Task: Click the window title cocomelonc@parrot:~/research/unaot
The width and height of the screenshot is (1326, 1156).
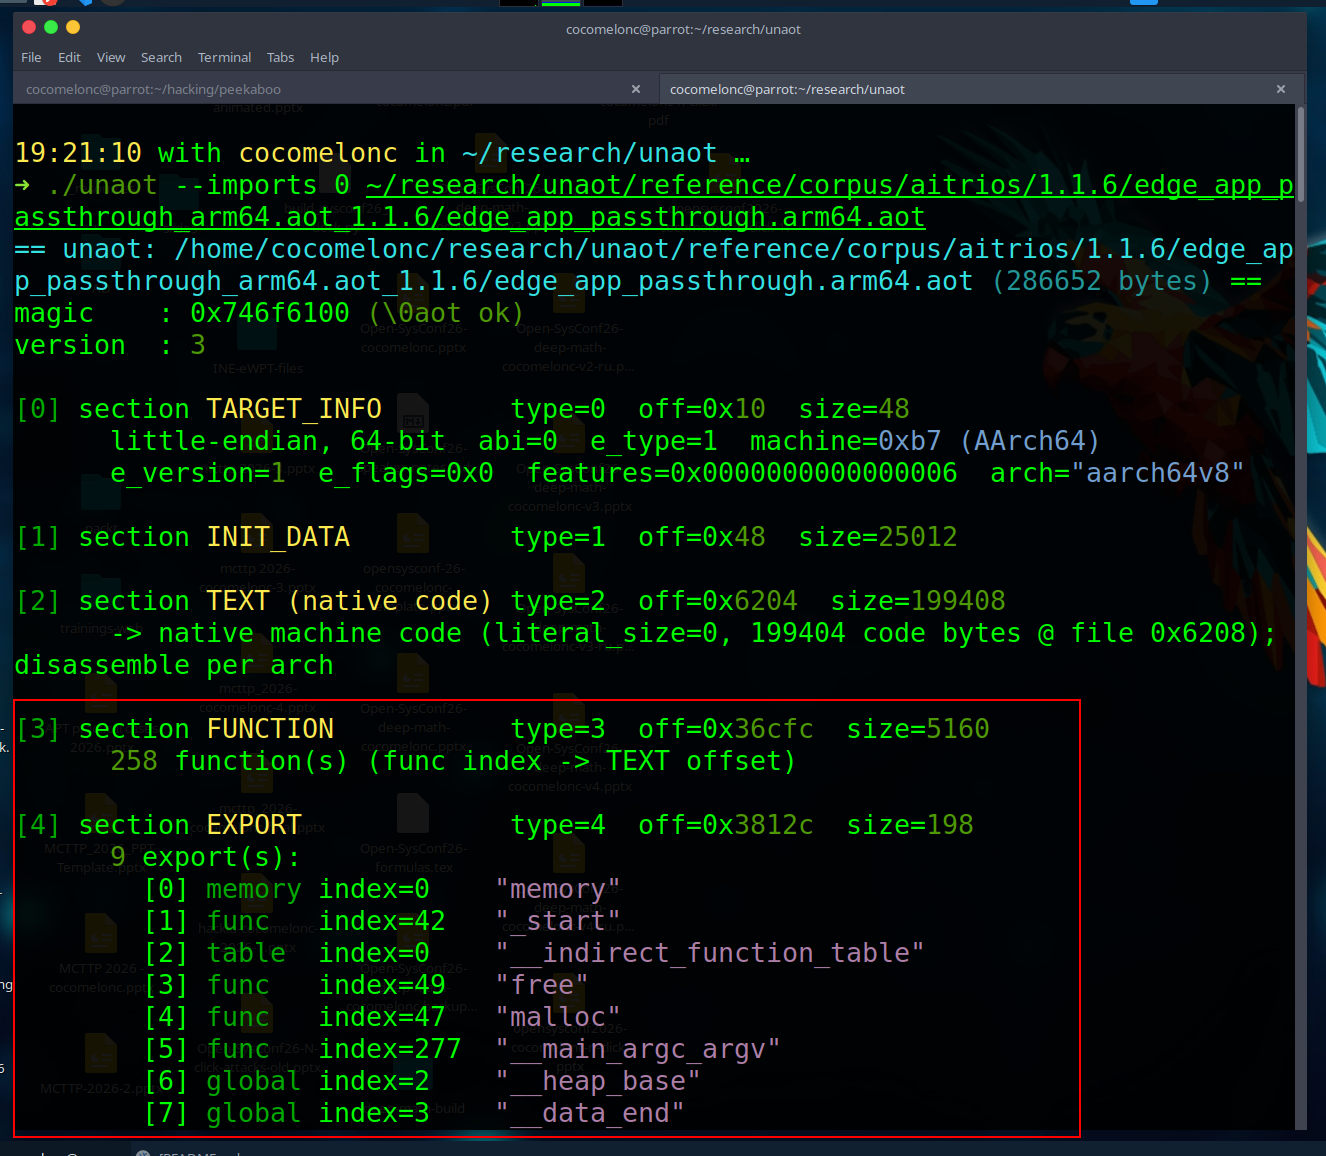Action: (x=683, y=29)
